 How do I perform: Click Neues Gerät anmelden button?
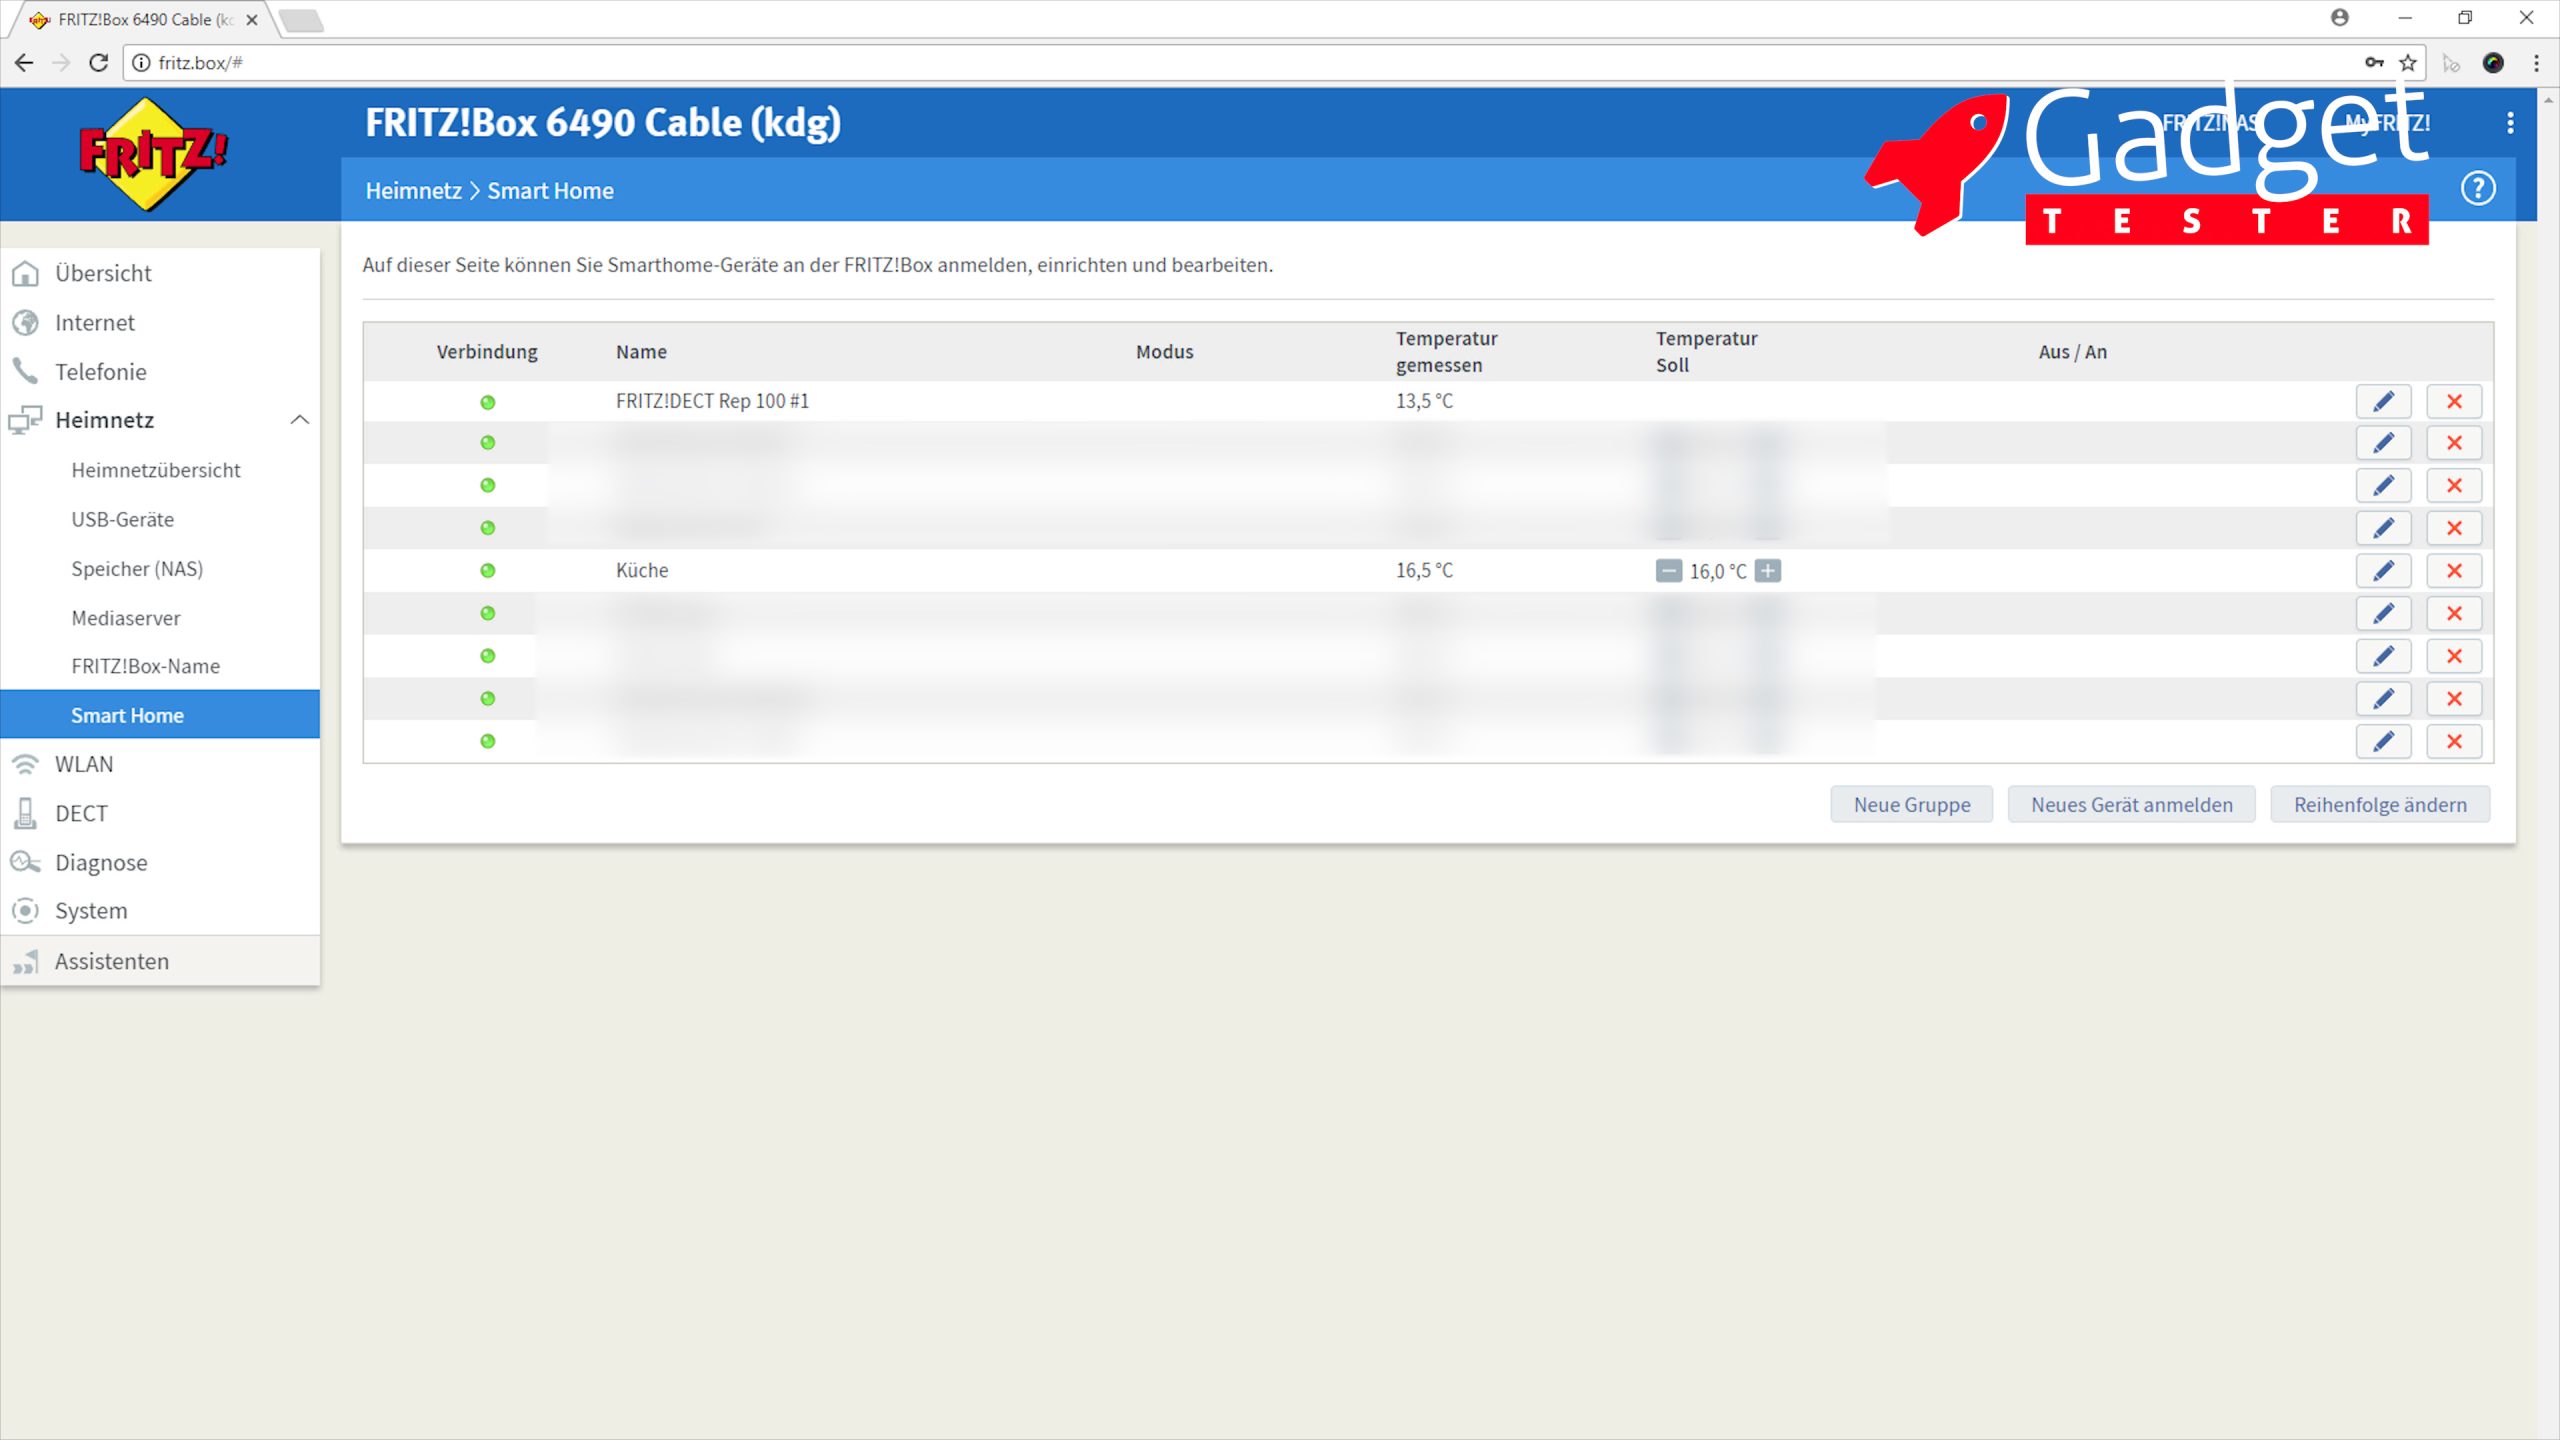(2131, 804)
